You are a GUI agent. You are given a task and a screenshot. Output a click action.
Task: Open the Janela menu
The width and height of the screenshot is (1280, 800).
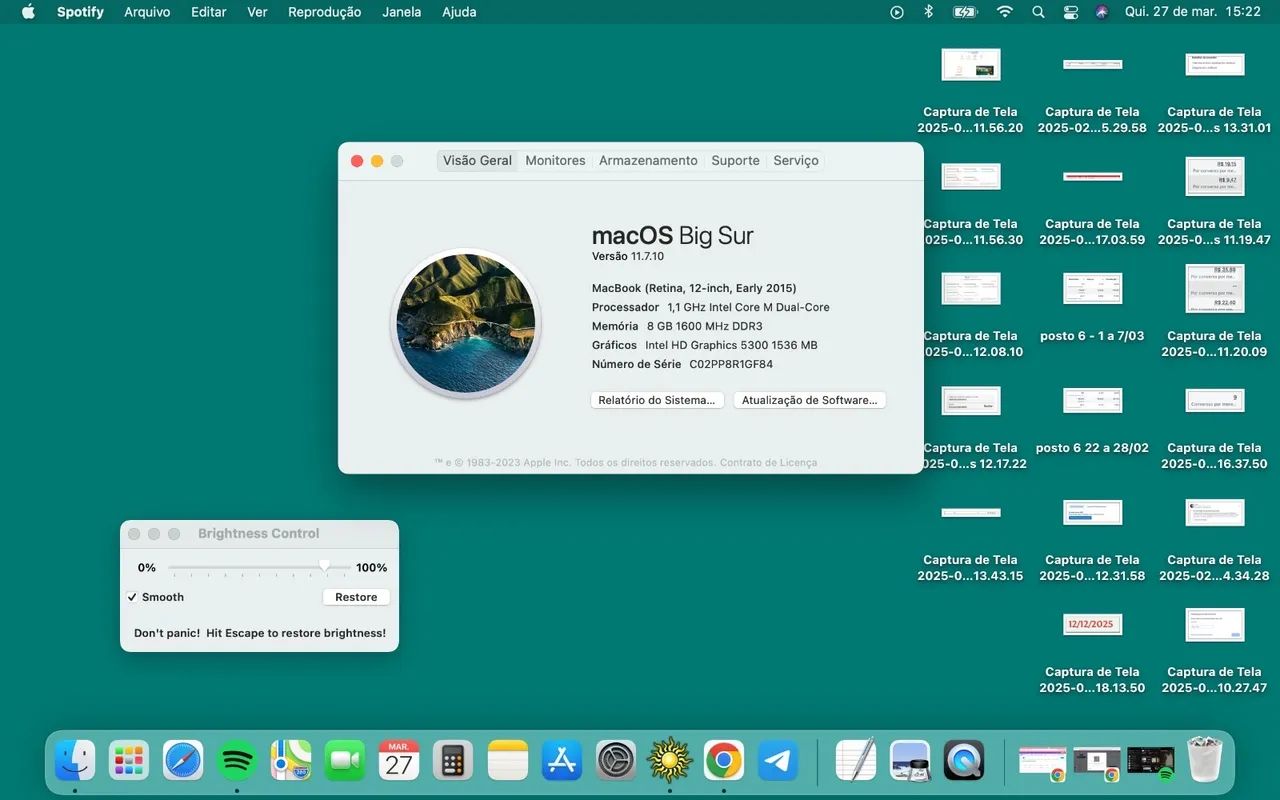point(401,12)
